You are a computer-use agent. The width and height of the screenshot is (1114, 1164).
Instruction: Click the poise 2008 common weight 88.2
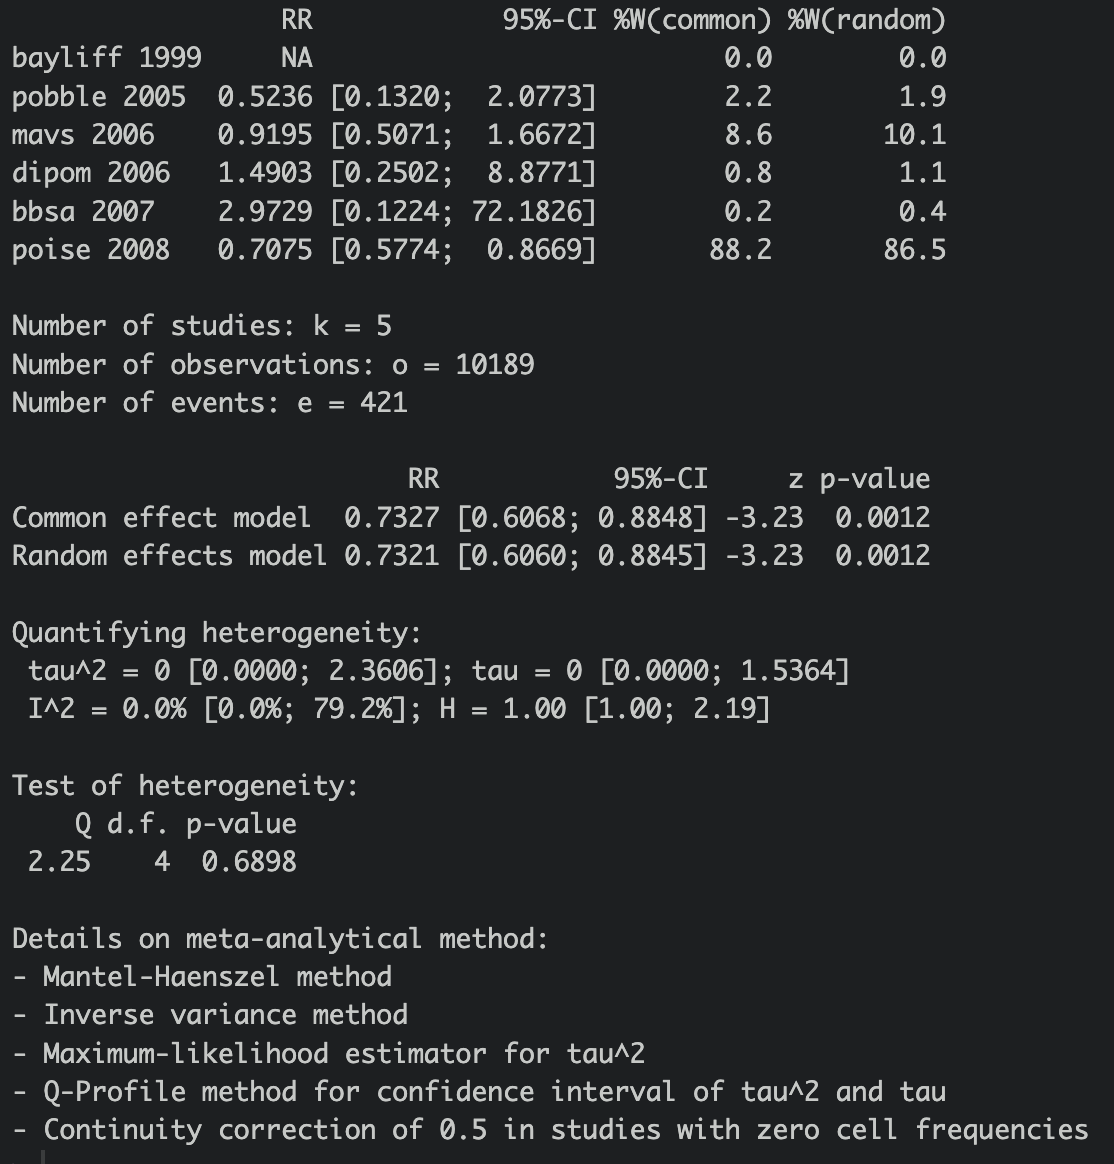(741, 249)
